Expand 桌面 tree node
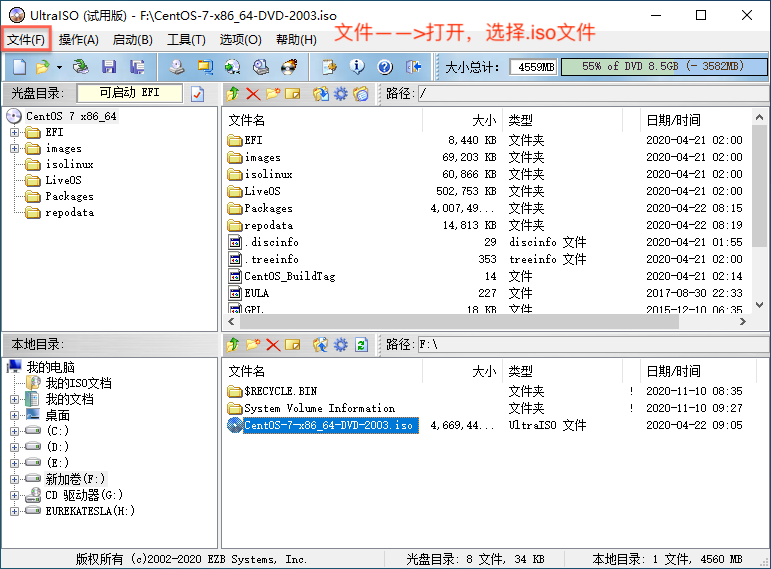The width and height of the screenshot is (771, 569). point(14,416)
